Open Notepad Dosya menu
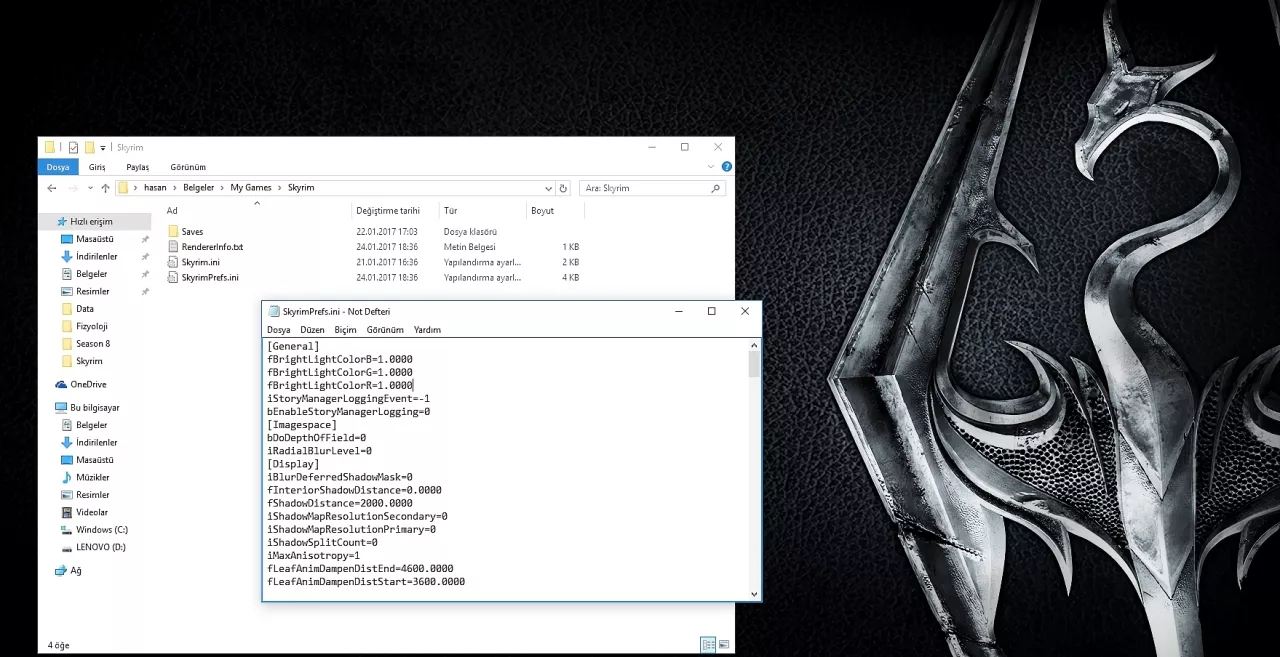Viewport: 1280px width, 657px height. (279, 329)
